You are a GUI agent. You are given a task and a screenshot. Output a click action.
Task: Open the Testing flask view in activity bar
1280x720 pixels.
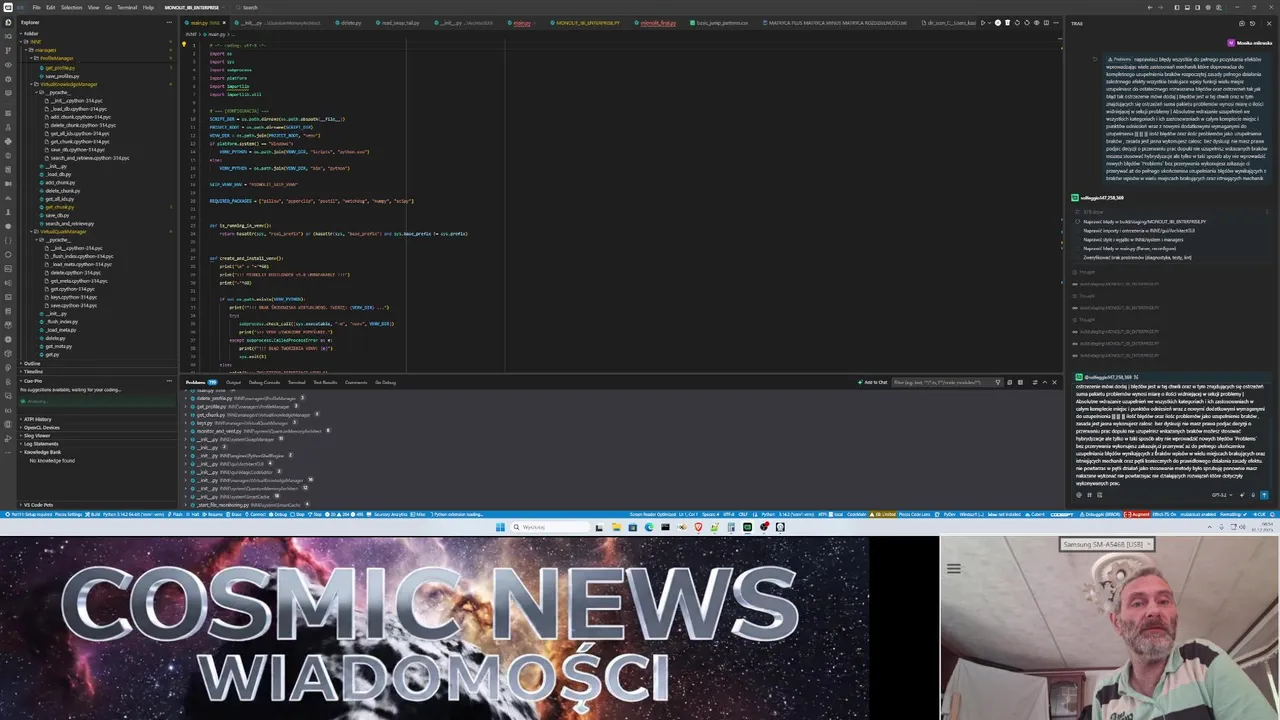[x=8, y=128]
